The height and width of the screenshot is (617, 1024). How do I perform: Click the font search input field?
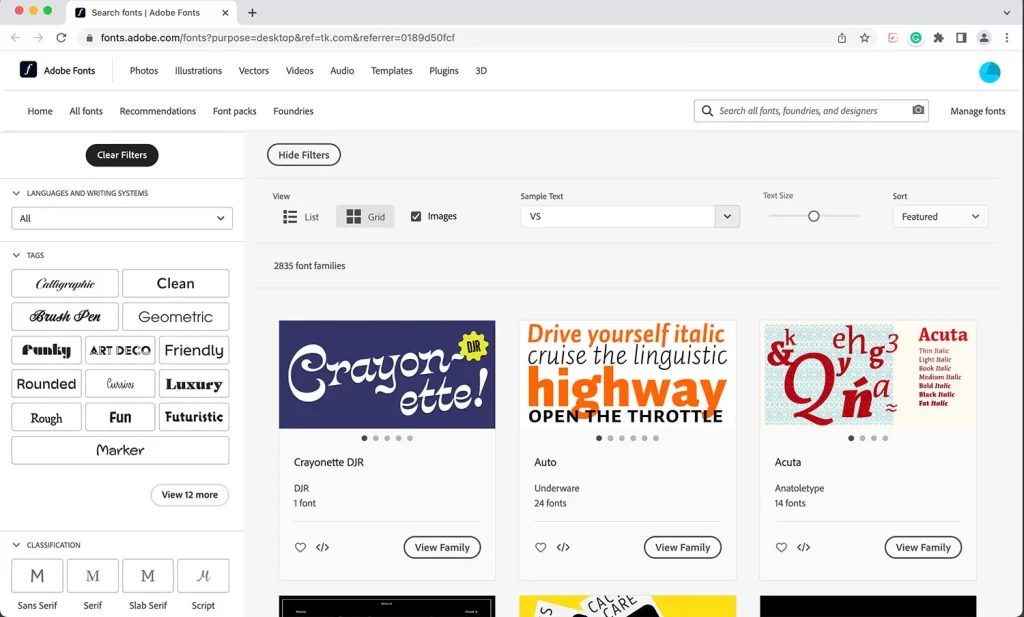pos(813,111)
